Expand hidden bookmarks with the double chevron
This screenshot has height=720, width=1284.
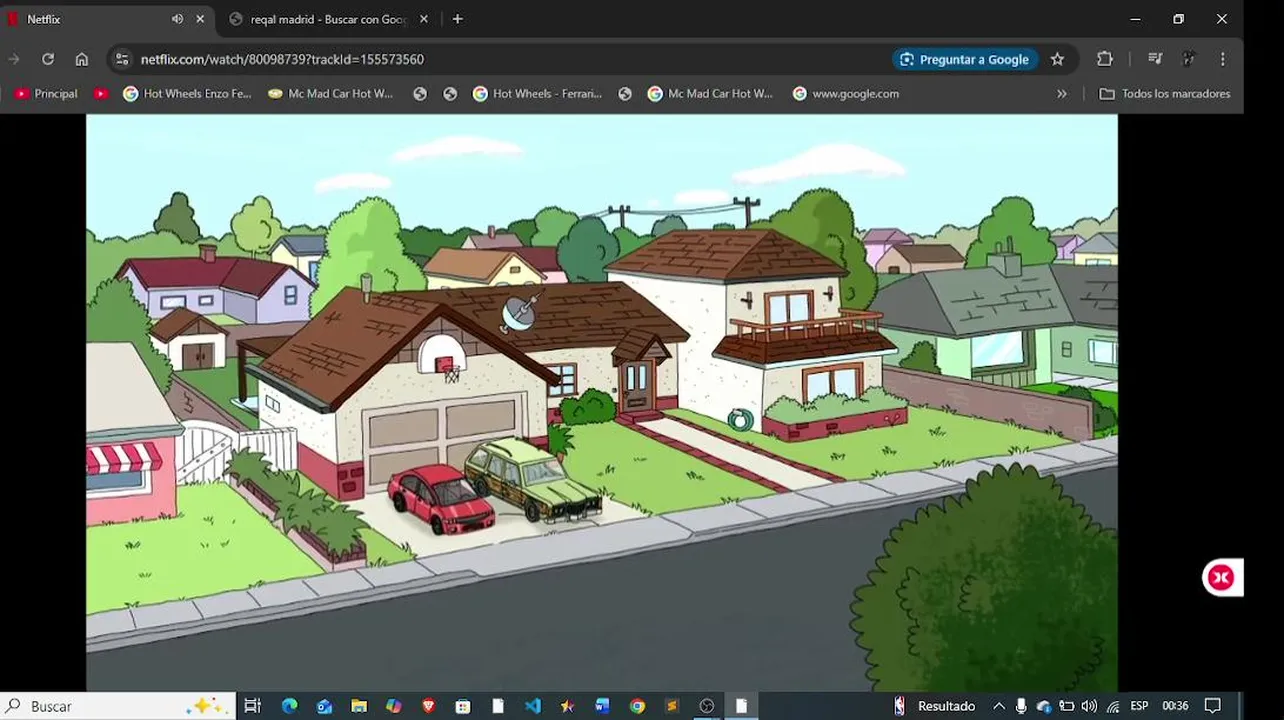(x=1062, y=94)
